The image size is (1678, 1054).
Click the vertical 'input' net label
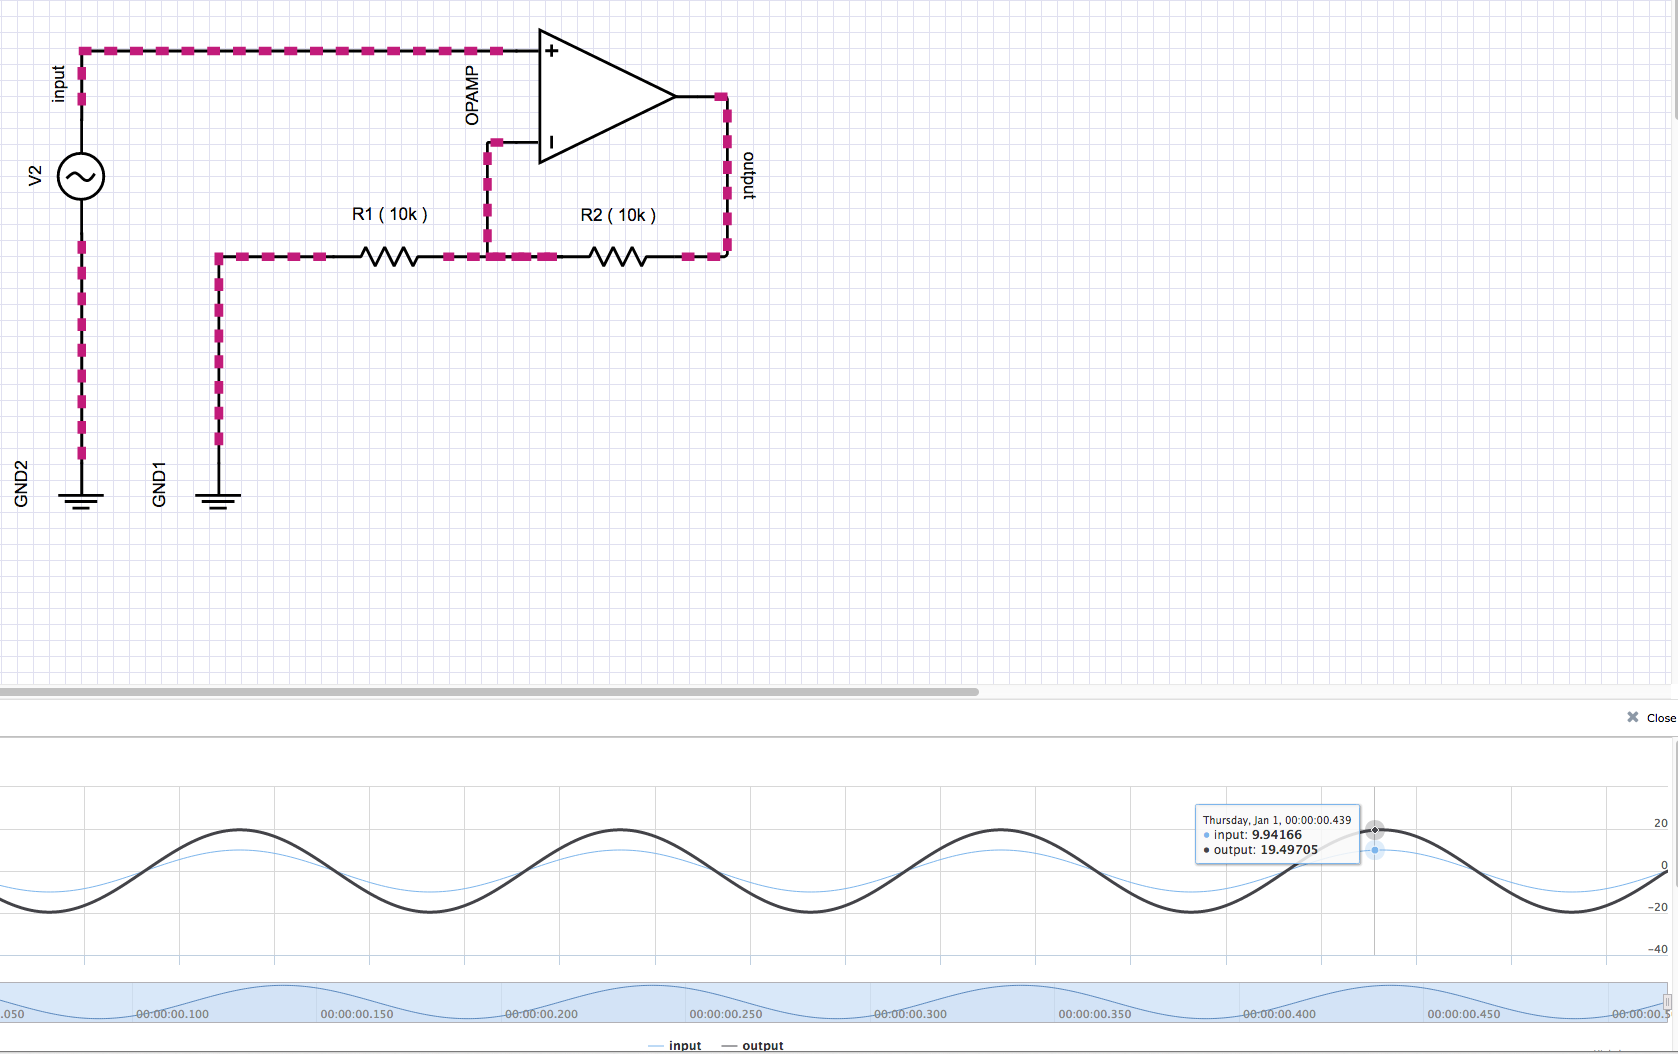[58, 84]
